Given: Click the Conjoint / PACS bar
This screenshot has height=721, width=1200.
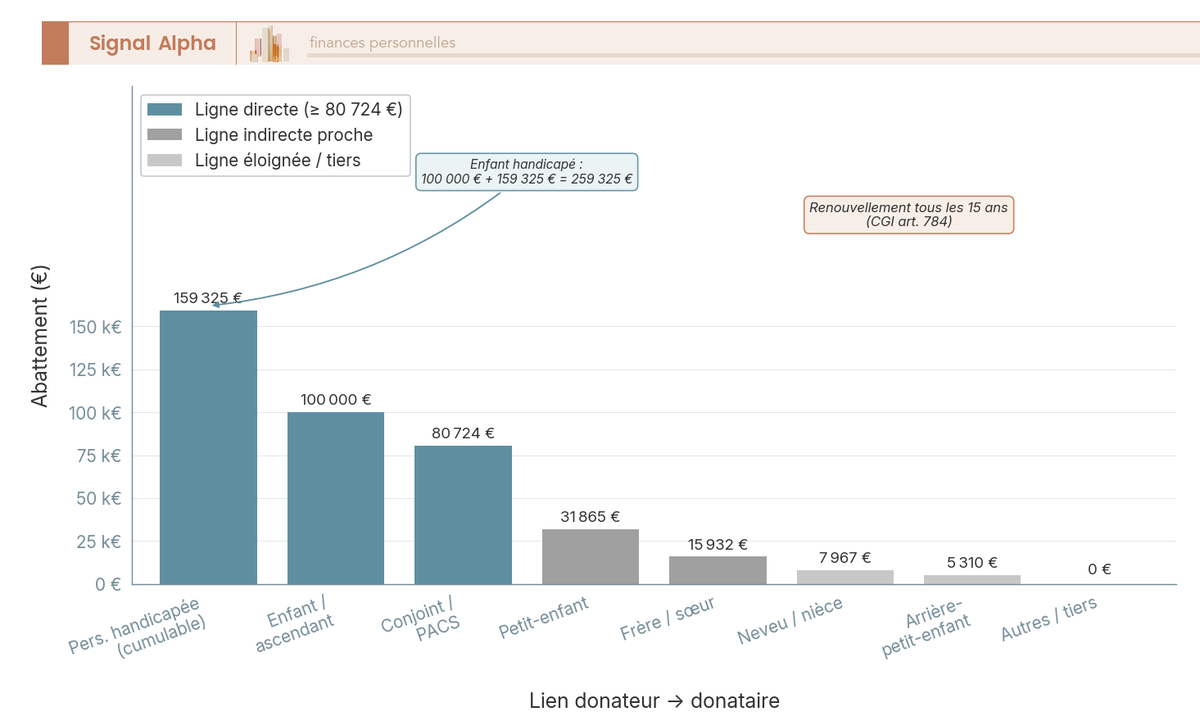Looking at the screenshot, I should pyautogui.click(x=463, y=515).
